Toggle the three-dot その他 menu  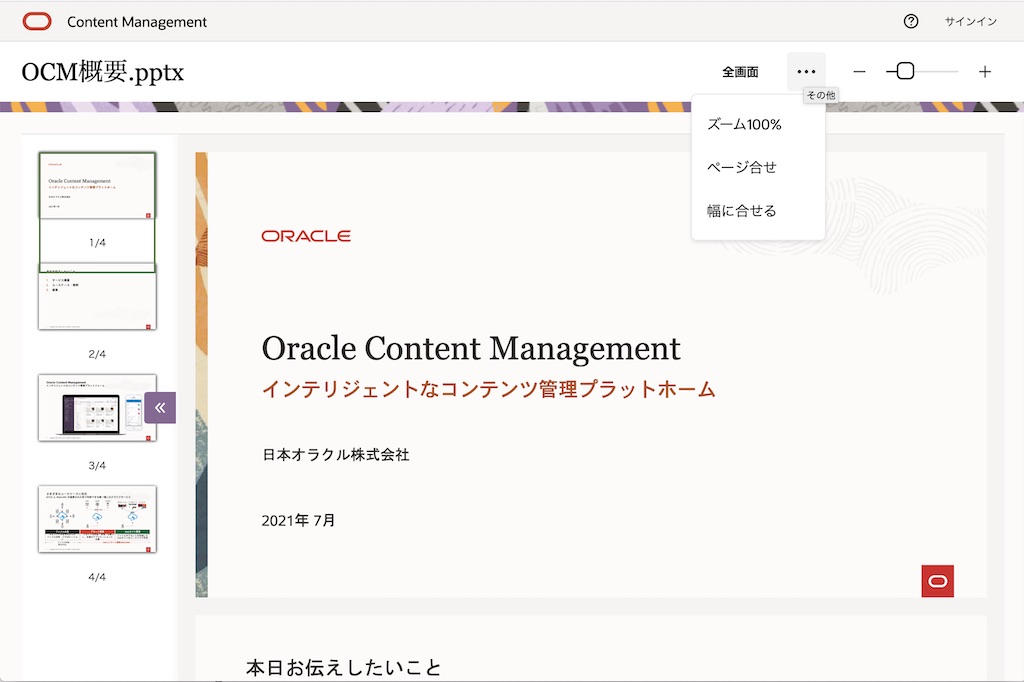806,72
